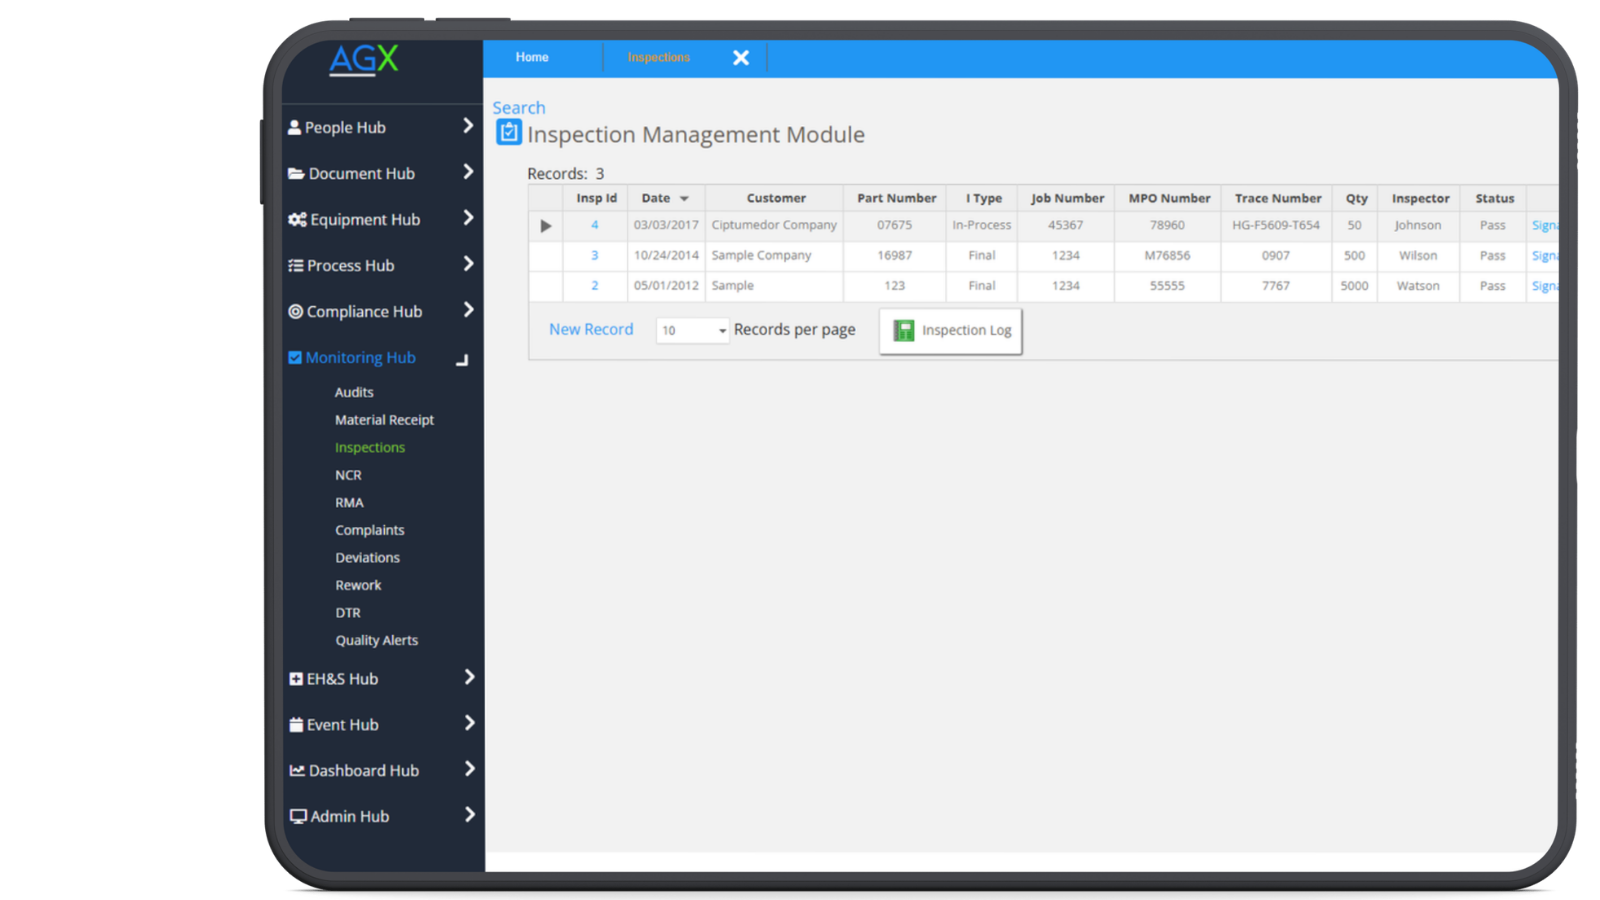1600x900 pixels.
Task: Expand the Document Hub chevron
Action: click(x=468, y=172)
